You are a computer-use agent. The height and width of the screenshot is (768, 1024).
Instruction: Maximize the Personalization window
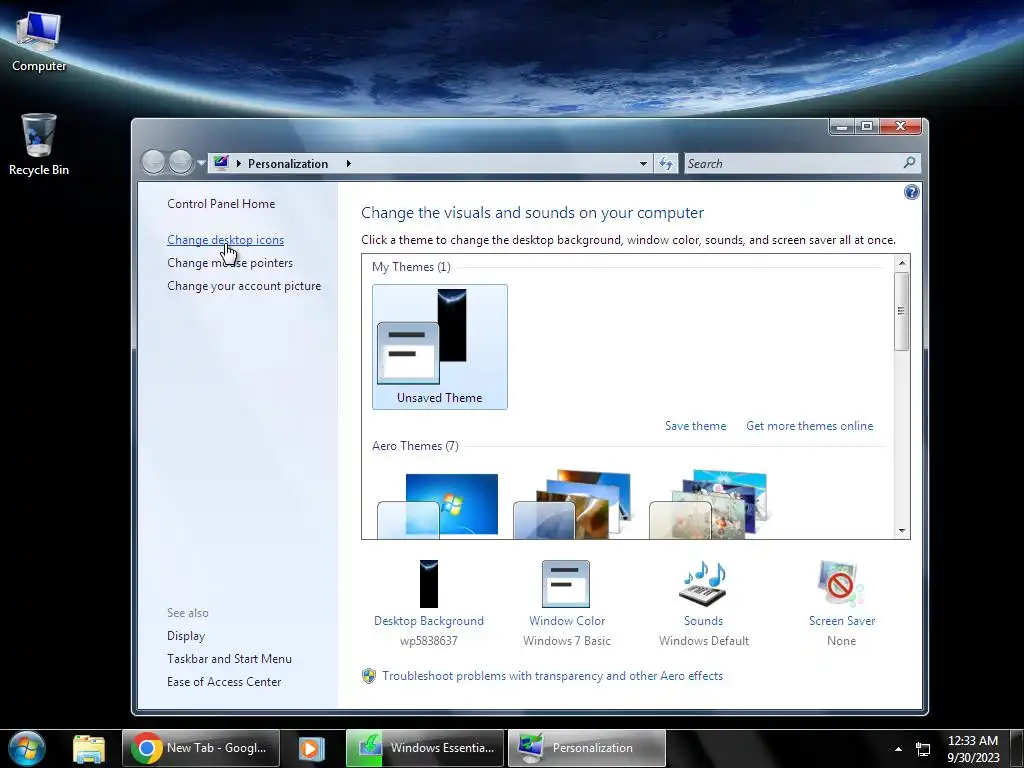pos(867,127)
